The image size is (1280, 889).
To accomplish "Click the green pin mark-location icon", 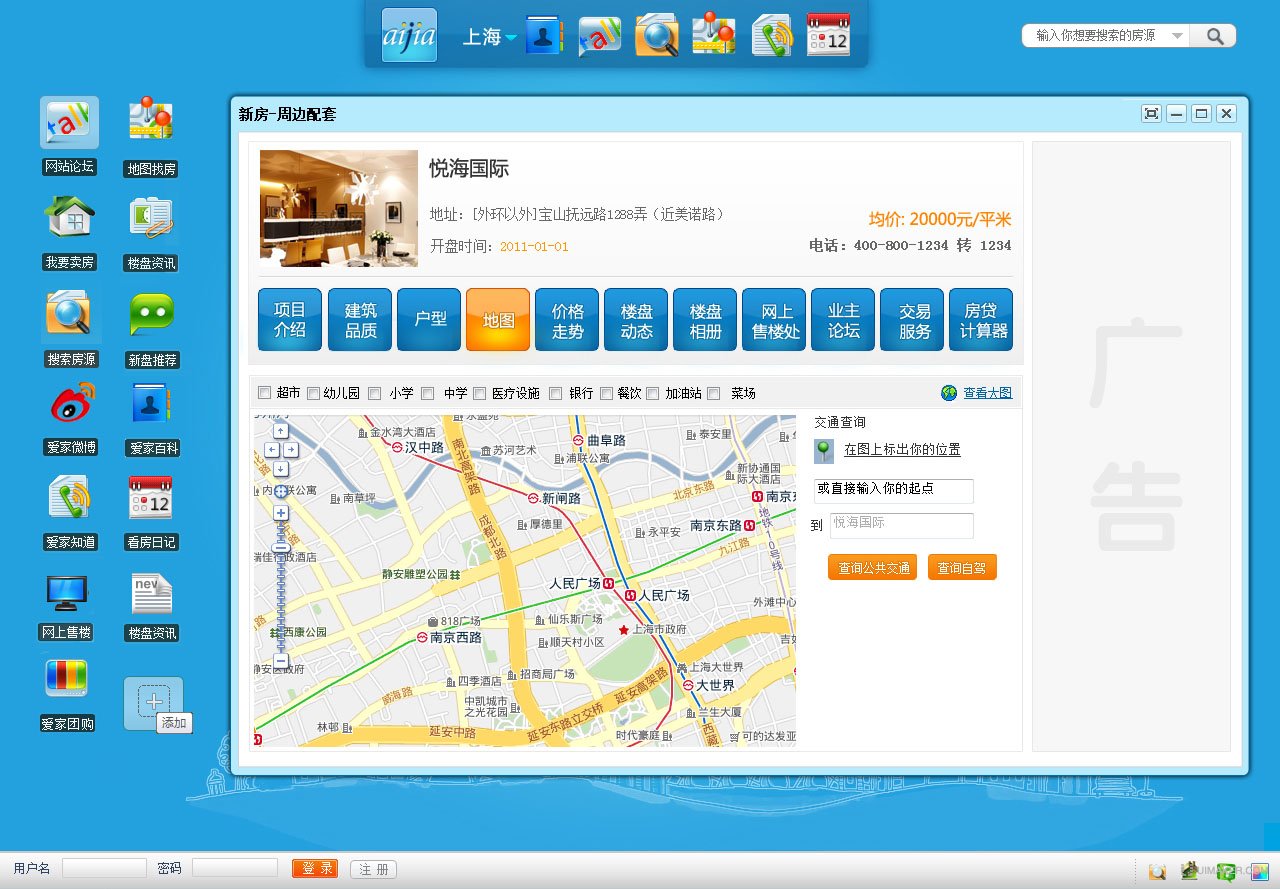I will click(x=823, y=451).
